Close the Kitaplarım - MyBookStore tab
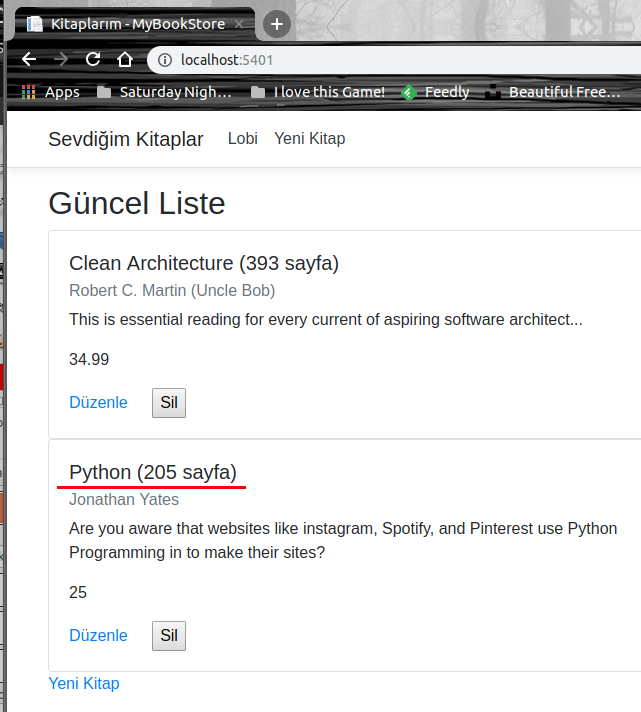Viewport: 641px width, 712px height. pyautogui.click(x=241, y=23)
